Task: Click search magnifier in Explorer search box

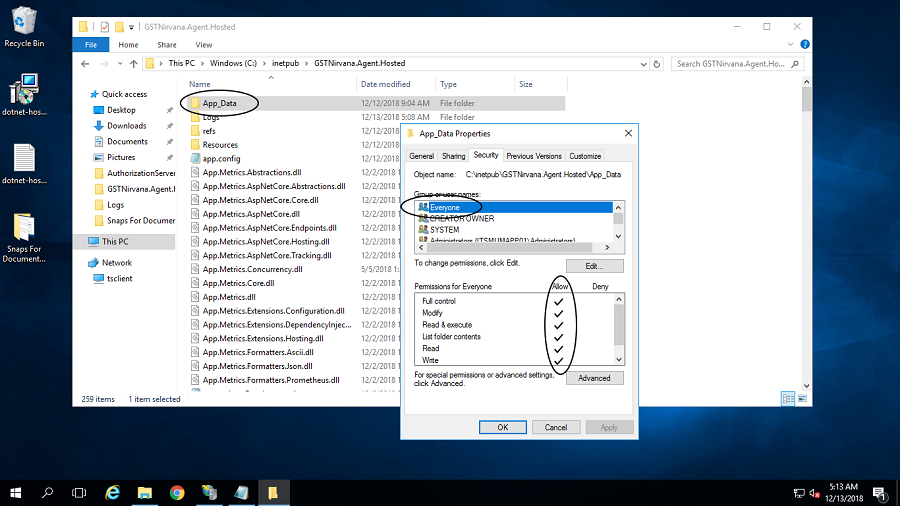Action: pos(795,64)
